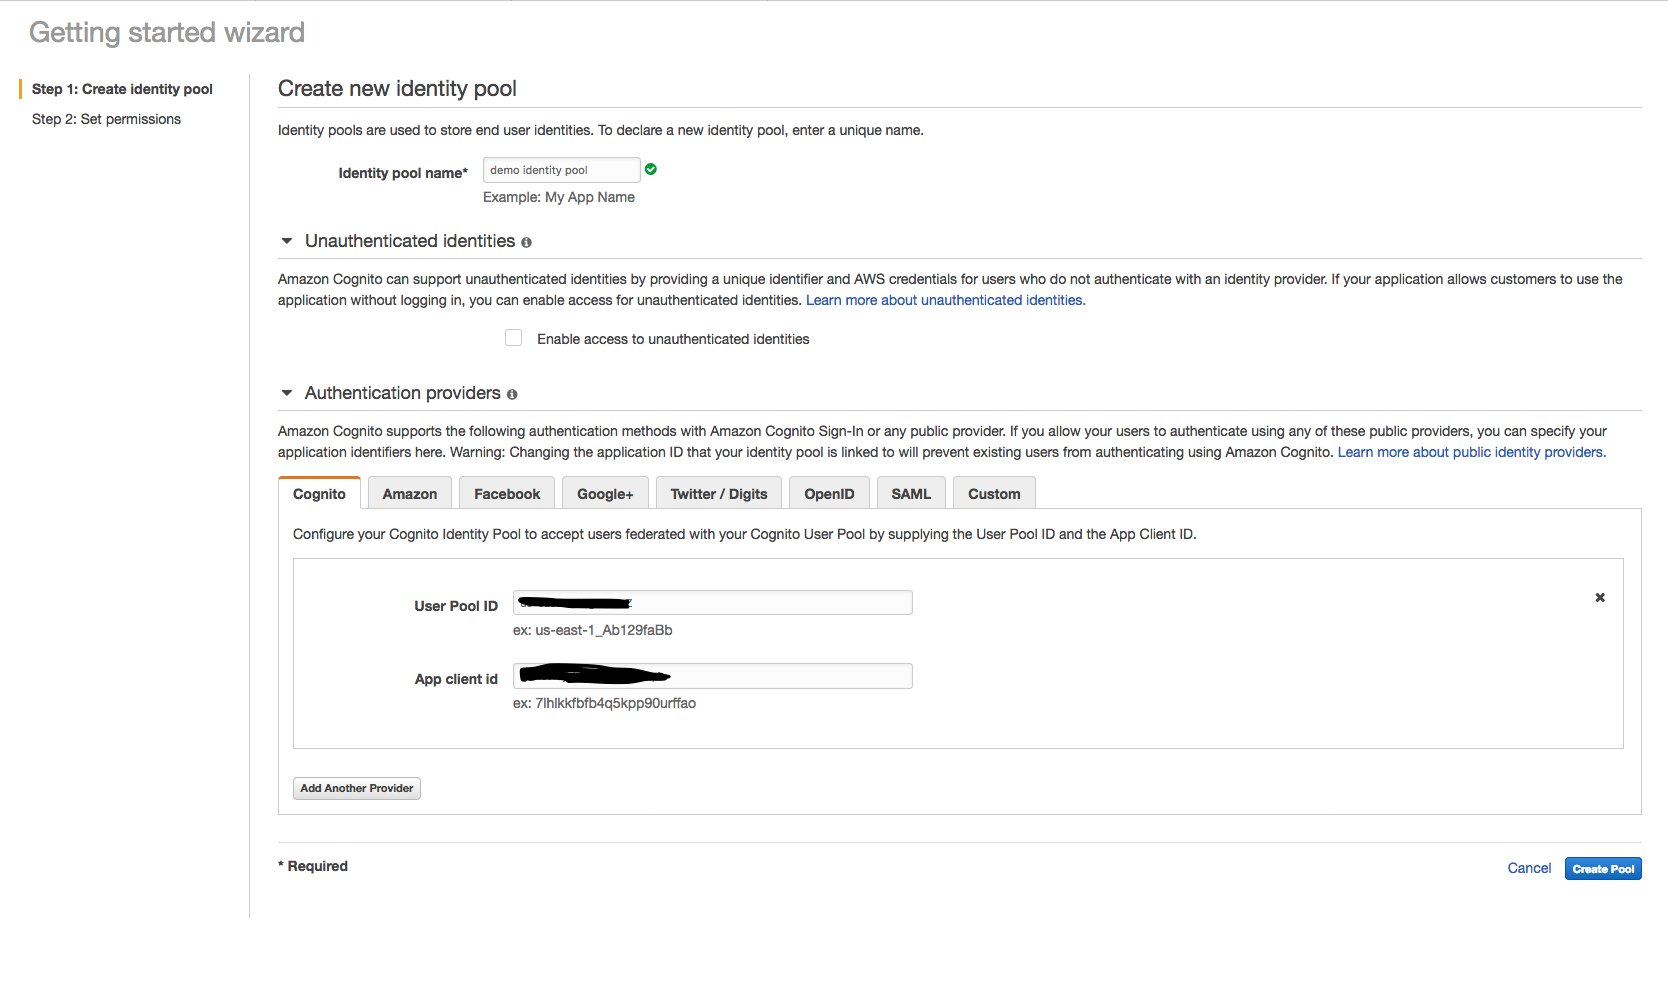Click the Add Another Provider button
Viewport: 1668px width, 1000px height.
pos(357,788)
